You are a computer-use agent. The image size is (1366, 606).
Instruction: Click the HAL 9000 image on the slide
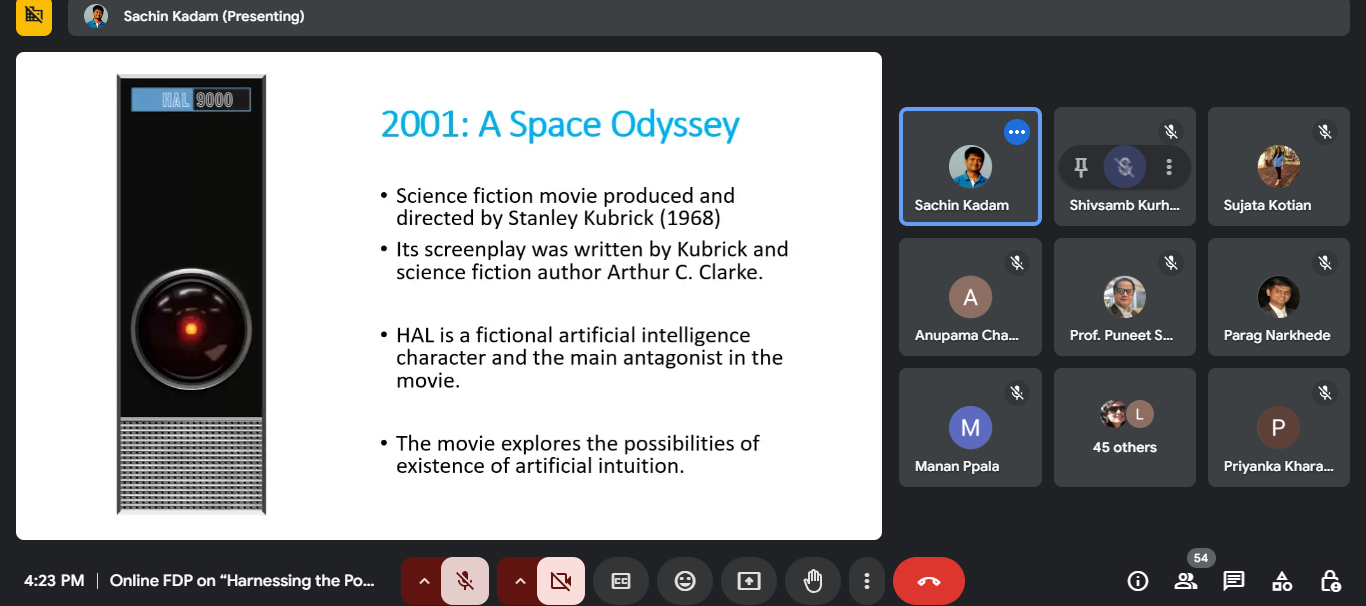191,295
